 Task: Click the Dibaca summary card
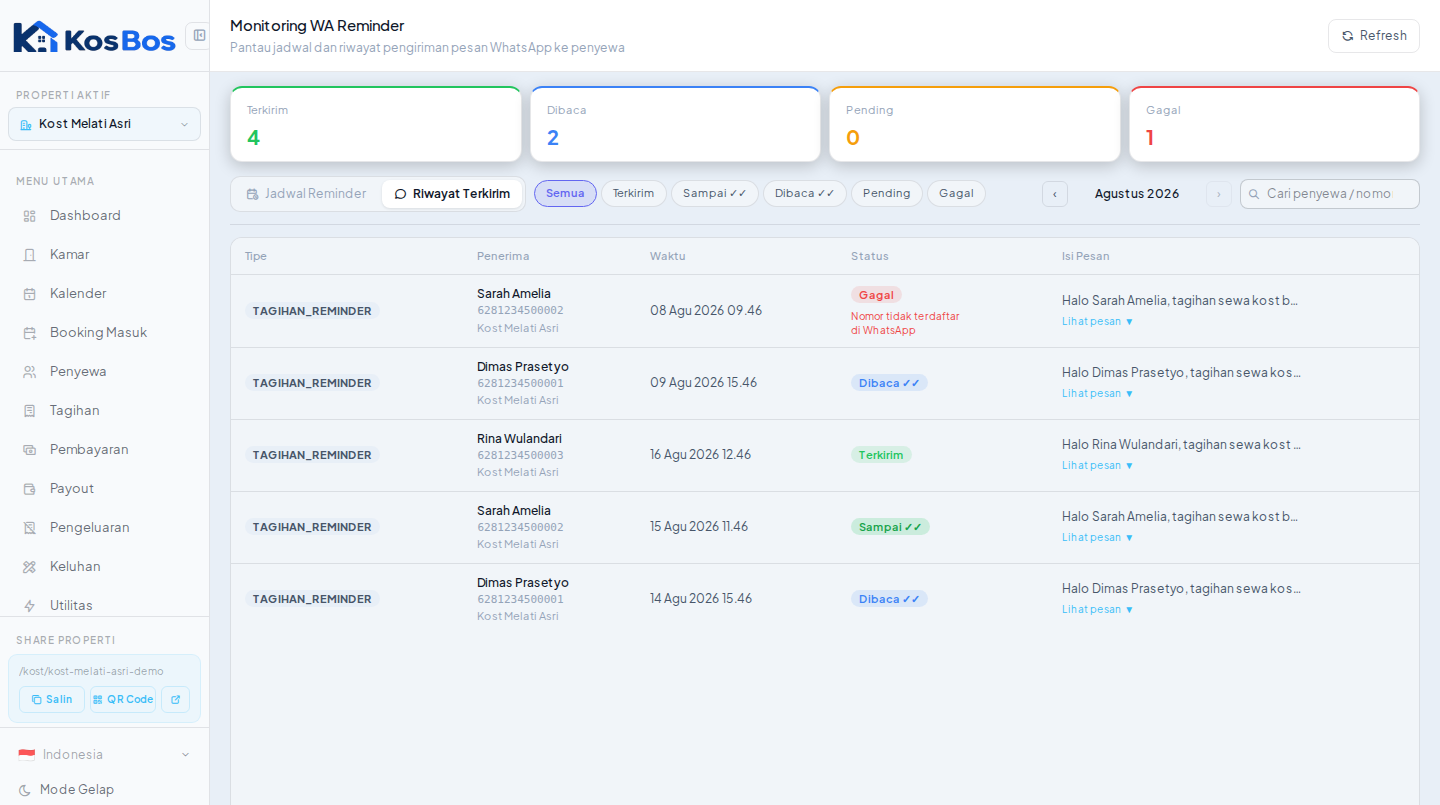tap(676, 124)
